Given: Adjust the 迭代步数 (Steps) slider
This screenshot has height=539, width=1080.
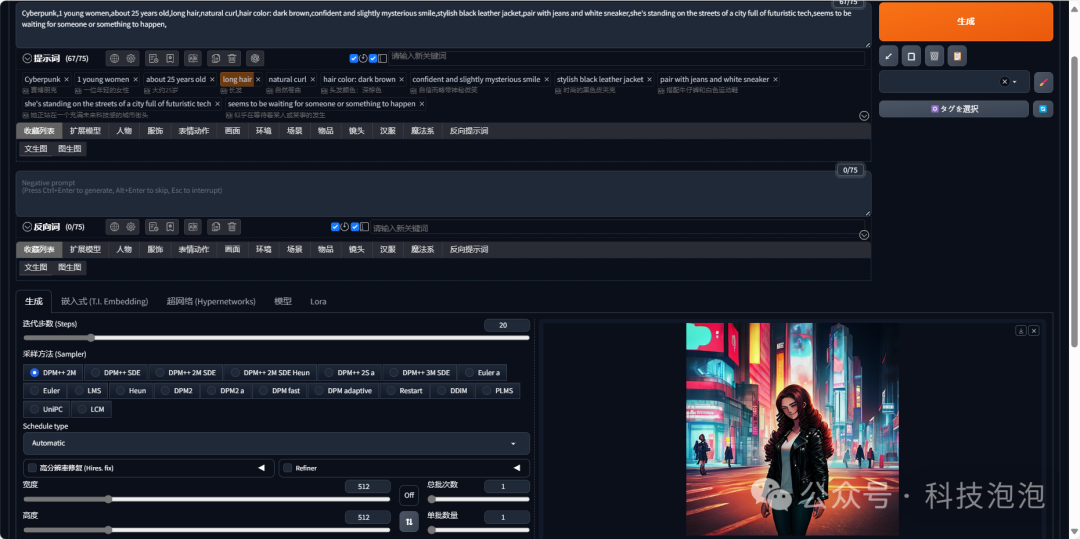Looking at the screenshot, I should (276, 338).
